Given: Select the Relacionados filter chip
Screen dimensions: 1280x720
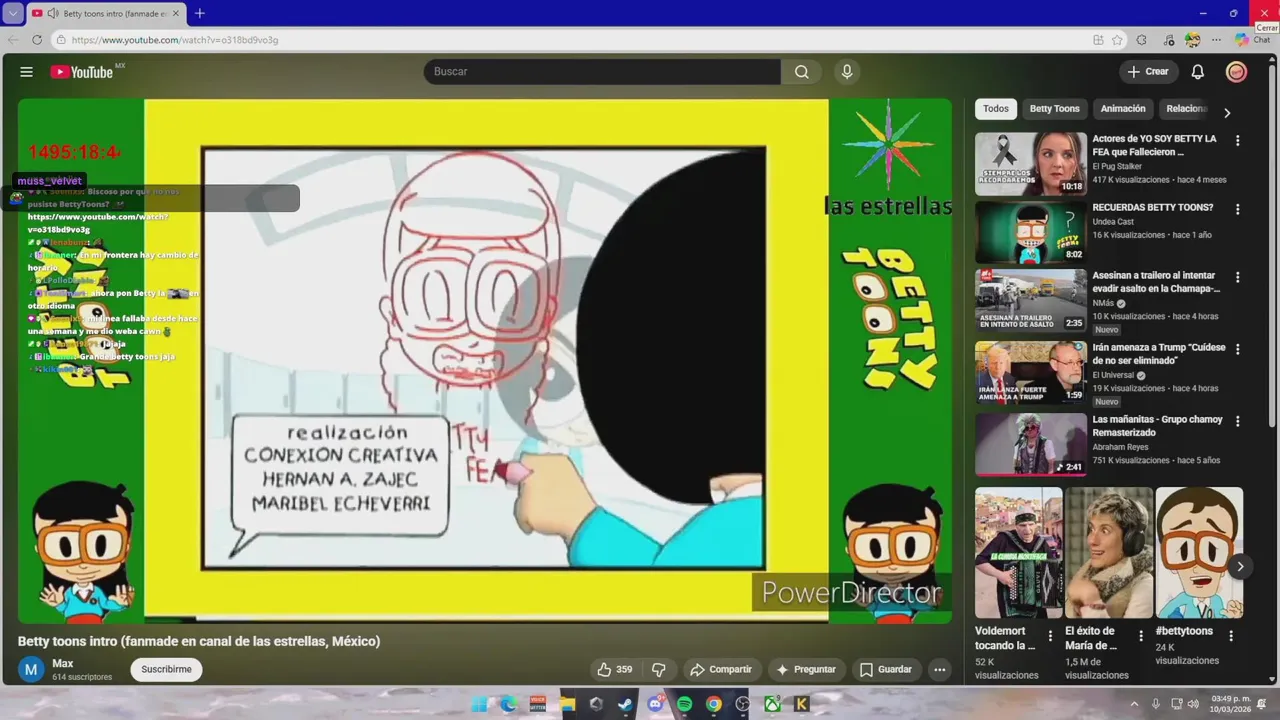Looking at the screenshot, I should [1187, 109].
